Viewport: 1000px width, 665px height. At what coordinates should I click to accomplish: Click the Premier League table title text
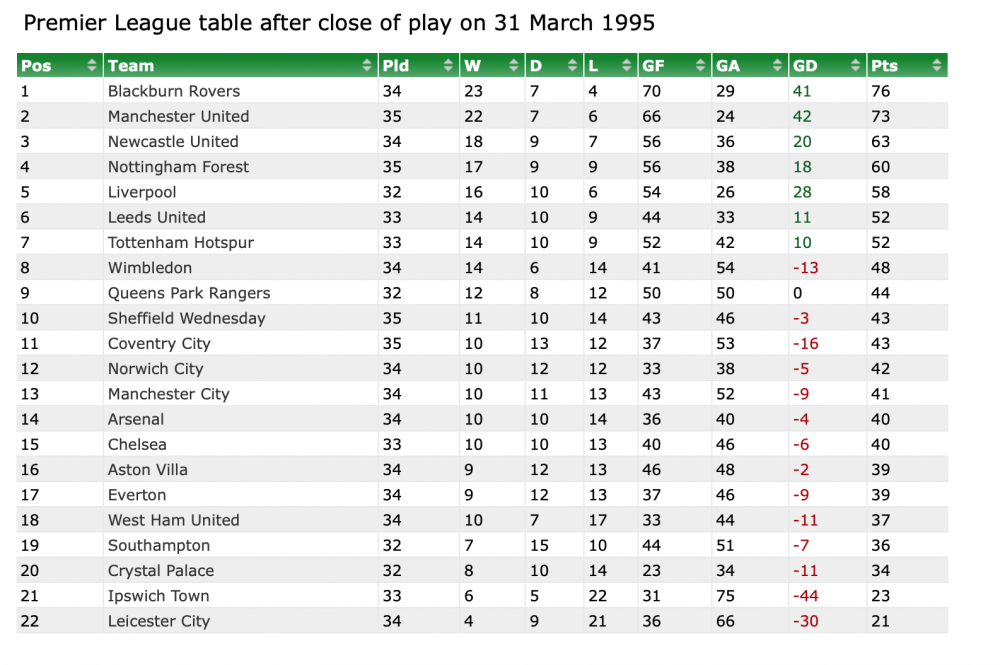[x=339, y=22]
